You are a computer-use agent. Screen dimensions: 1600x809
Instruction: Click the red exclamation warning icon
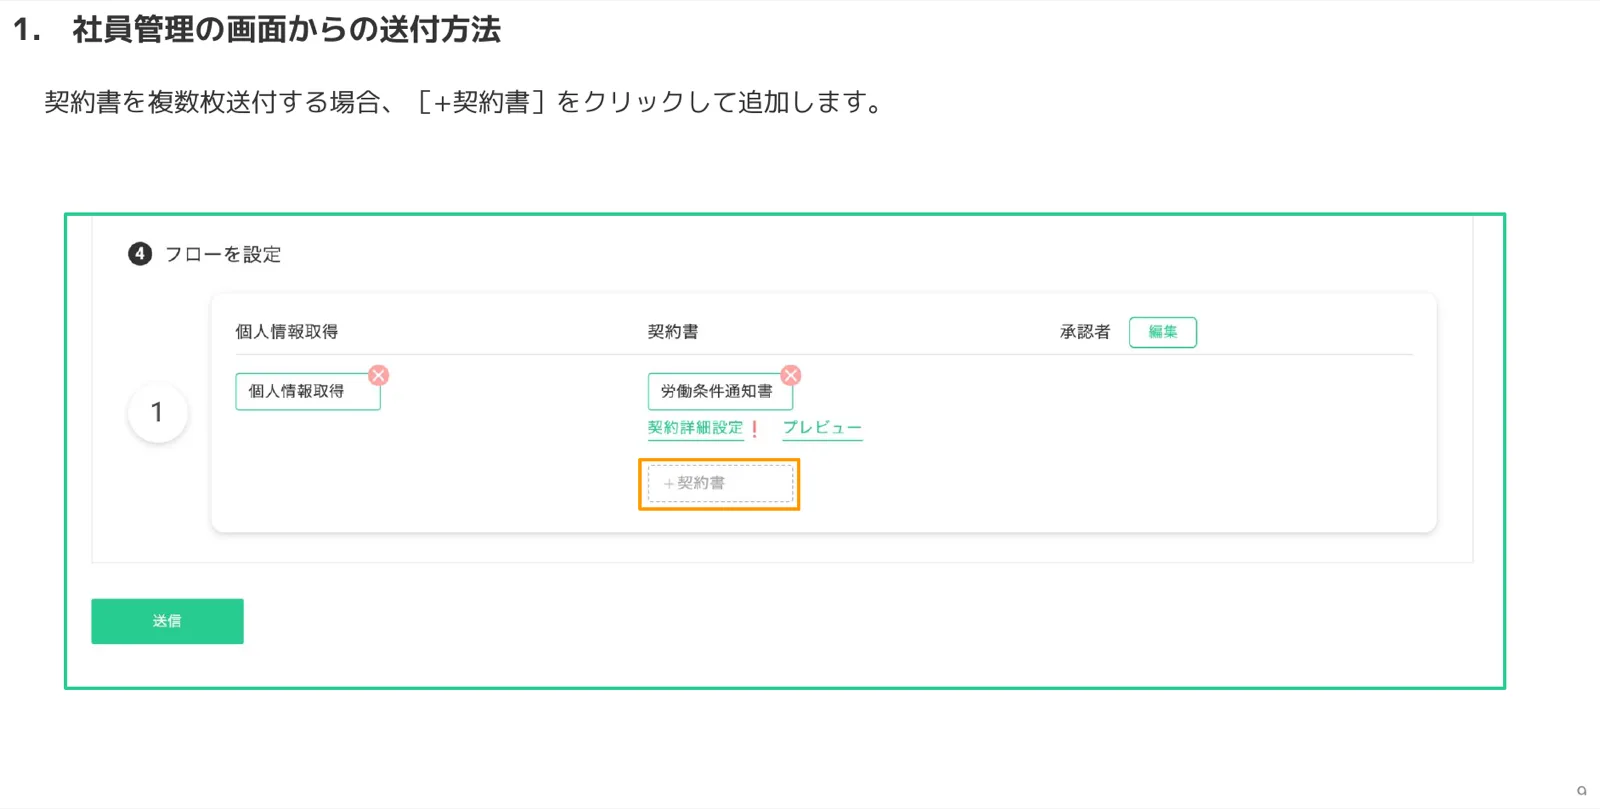(x=754, y=429)
